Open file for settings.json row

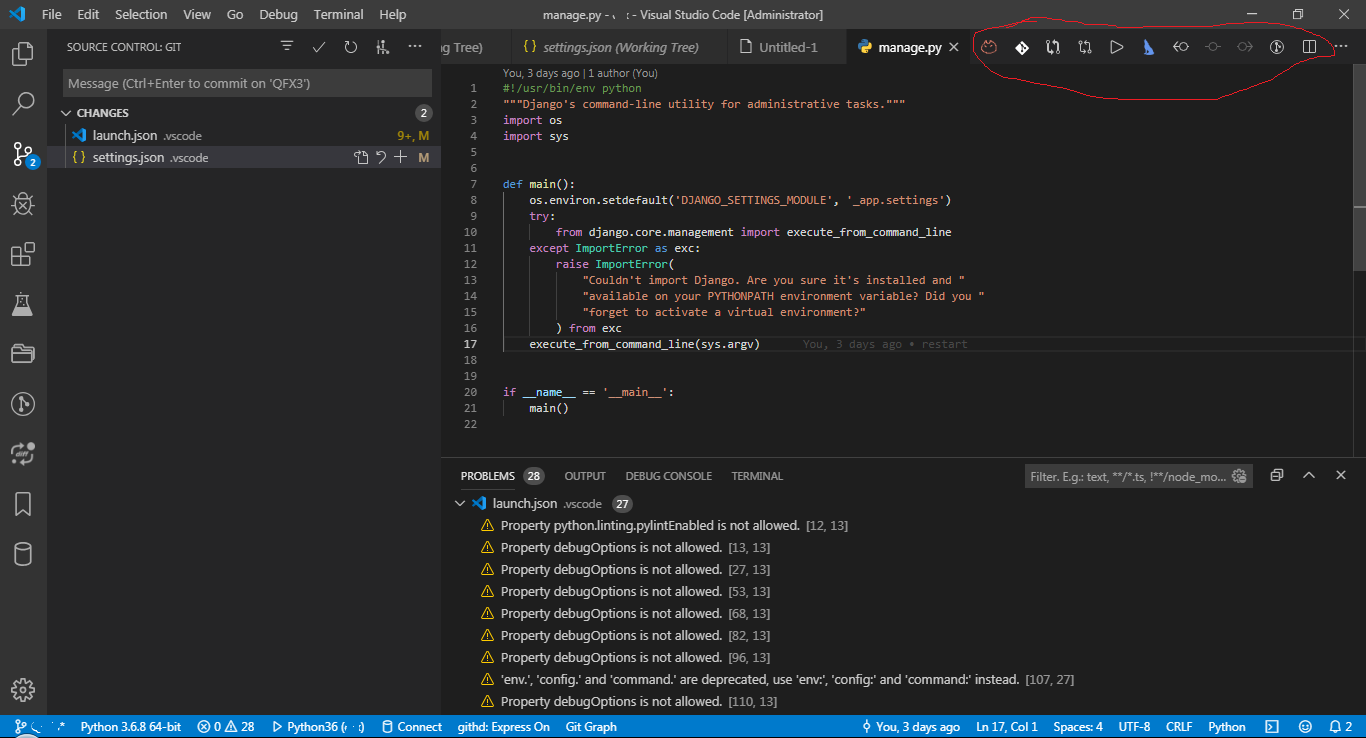click(x=361, y=158)
